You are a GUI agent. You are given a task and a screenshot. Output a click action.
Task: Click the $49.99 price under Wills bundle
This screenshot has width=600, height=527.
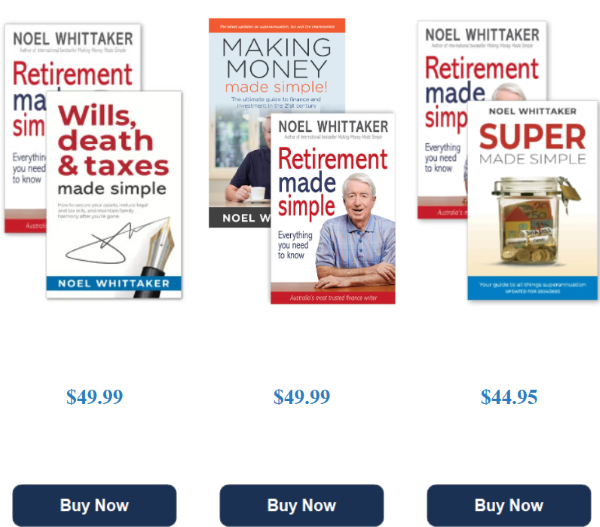pyautogui.click(x=95, y=397)
